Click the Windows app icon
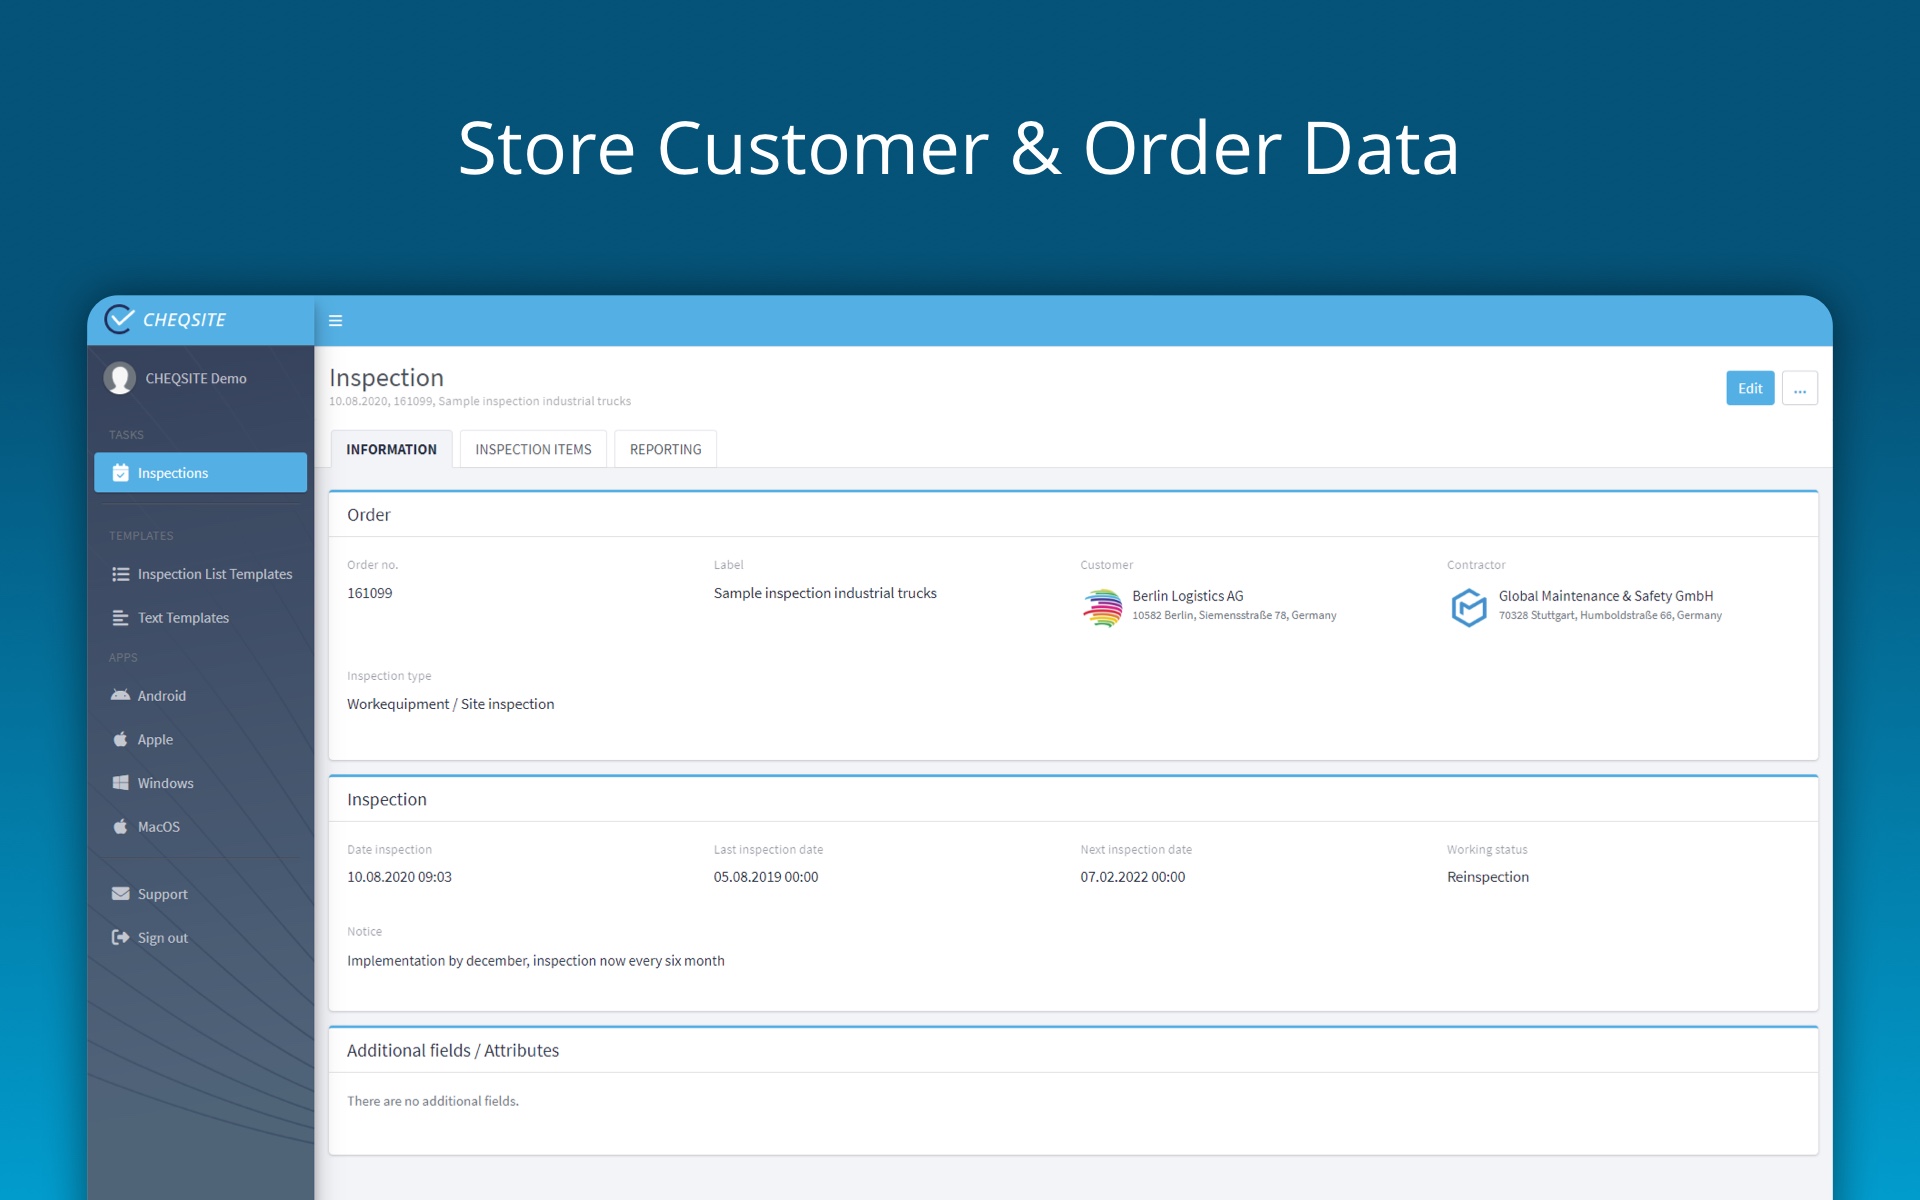Viewport: 1920px width, 1200px height. pyautogui.click(x=121, y=783)
